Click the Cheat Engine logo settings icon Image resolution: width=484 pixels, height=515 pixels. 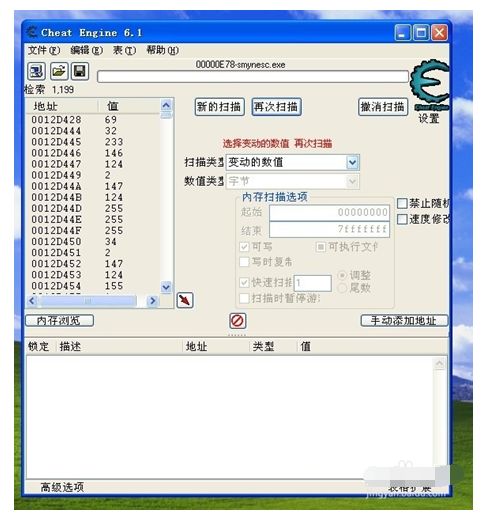[429, 84]
